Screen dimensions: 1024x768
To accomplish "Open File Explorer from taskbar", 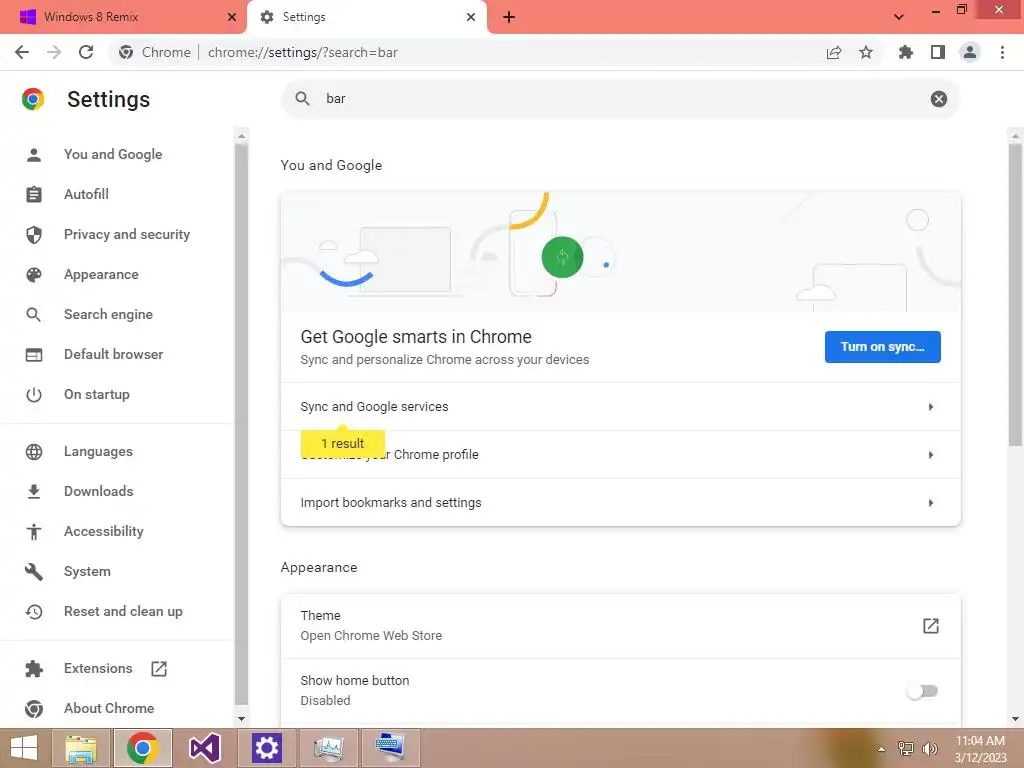I will pyautogui.click(x=81, y=748).
